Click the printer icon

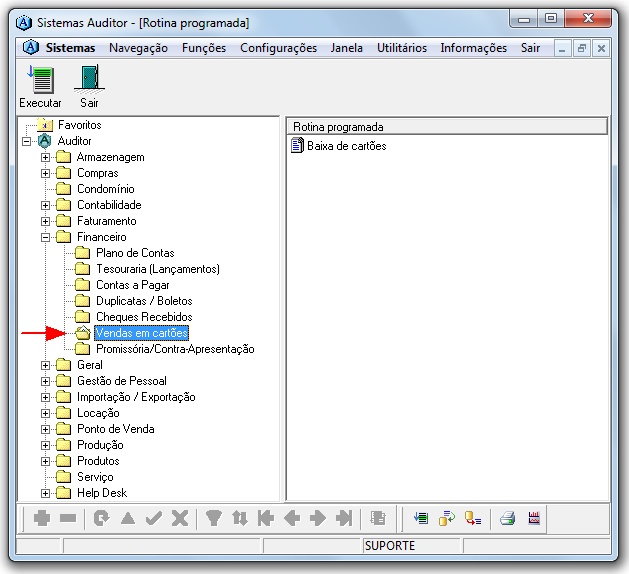tap(507, 518)
